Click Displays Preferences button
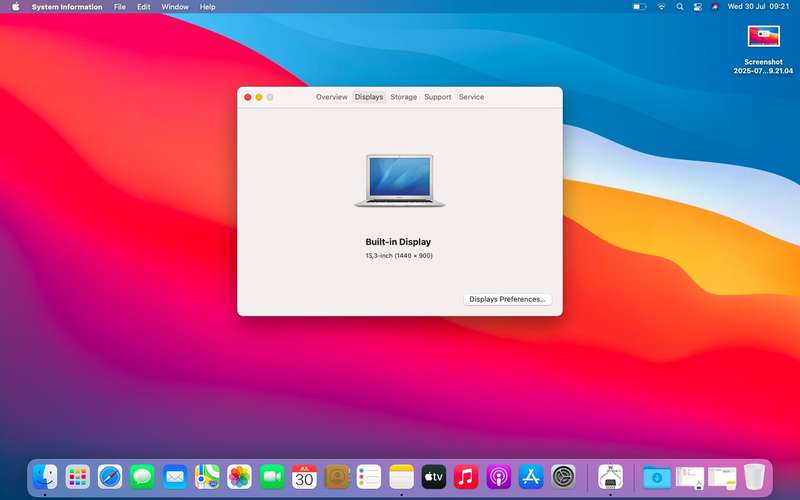 click(508, 299)
